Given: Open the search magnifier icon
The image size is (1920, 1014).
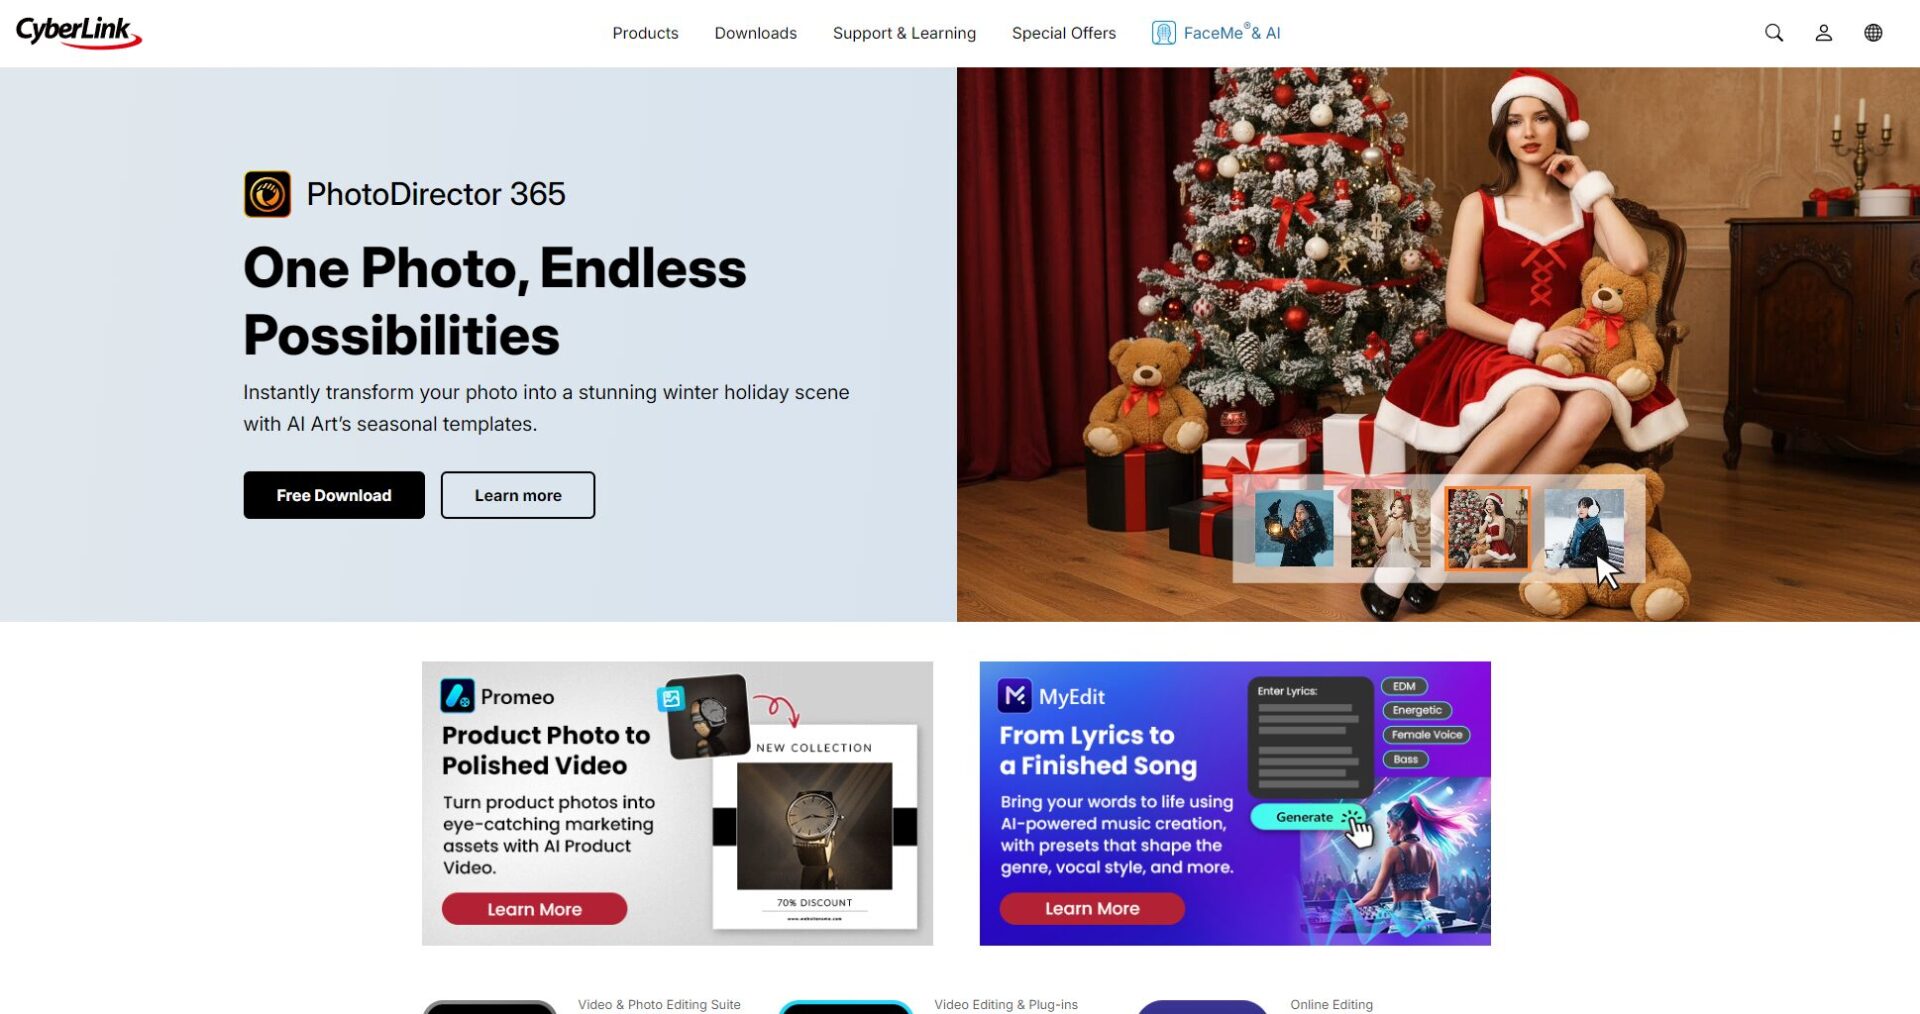Looking at the screenshot, I should click(1774, 33).
